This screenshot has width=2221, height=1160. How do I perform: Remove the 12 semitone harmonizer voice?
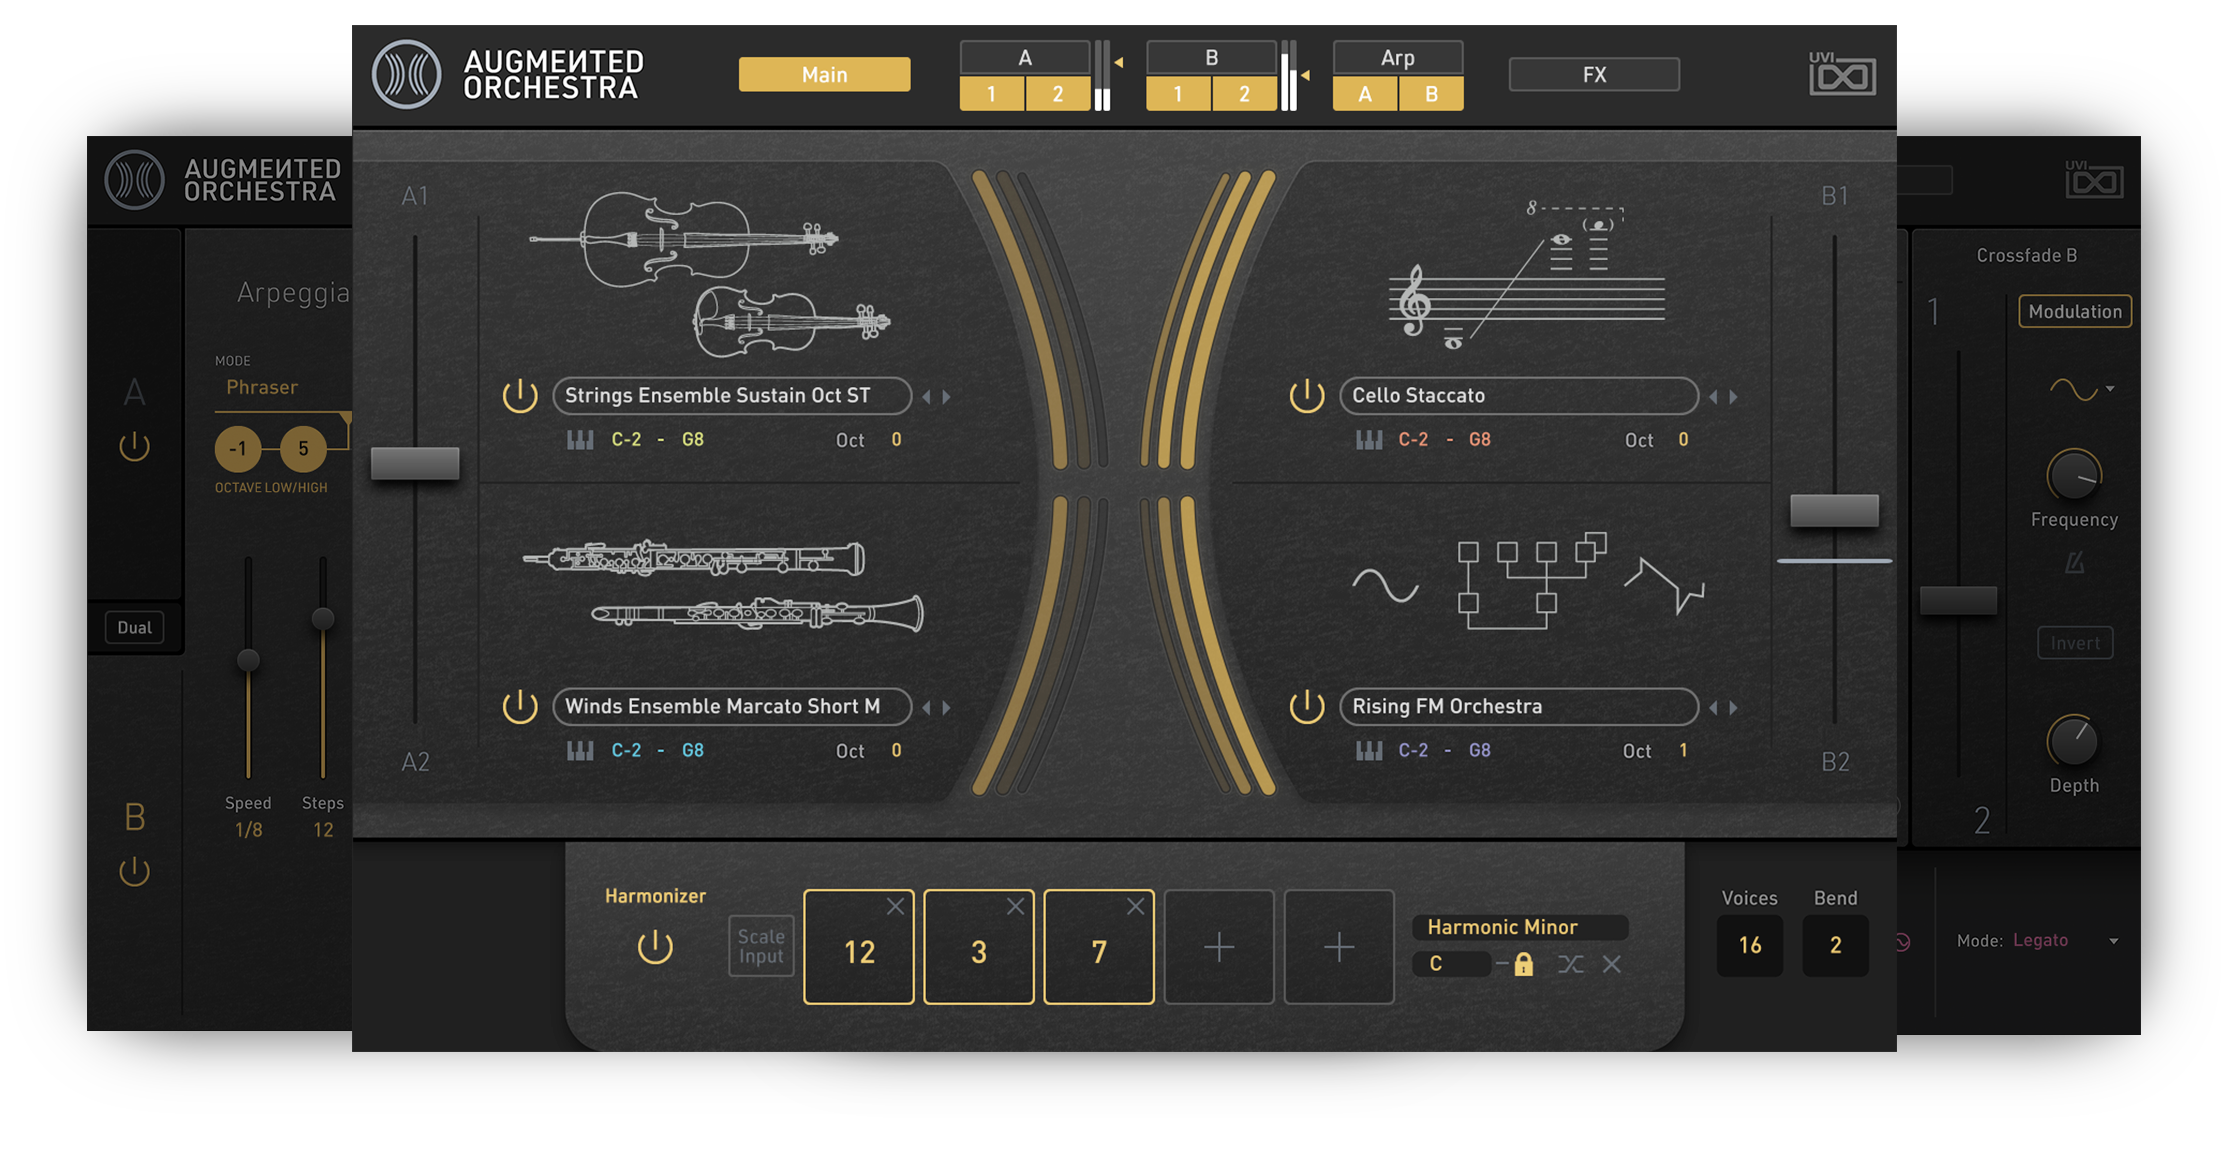[895, 906]
